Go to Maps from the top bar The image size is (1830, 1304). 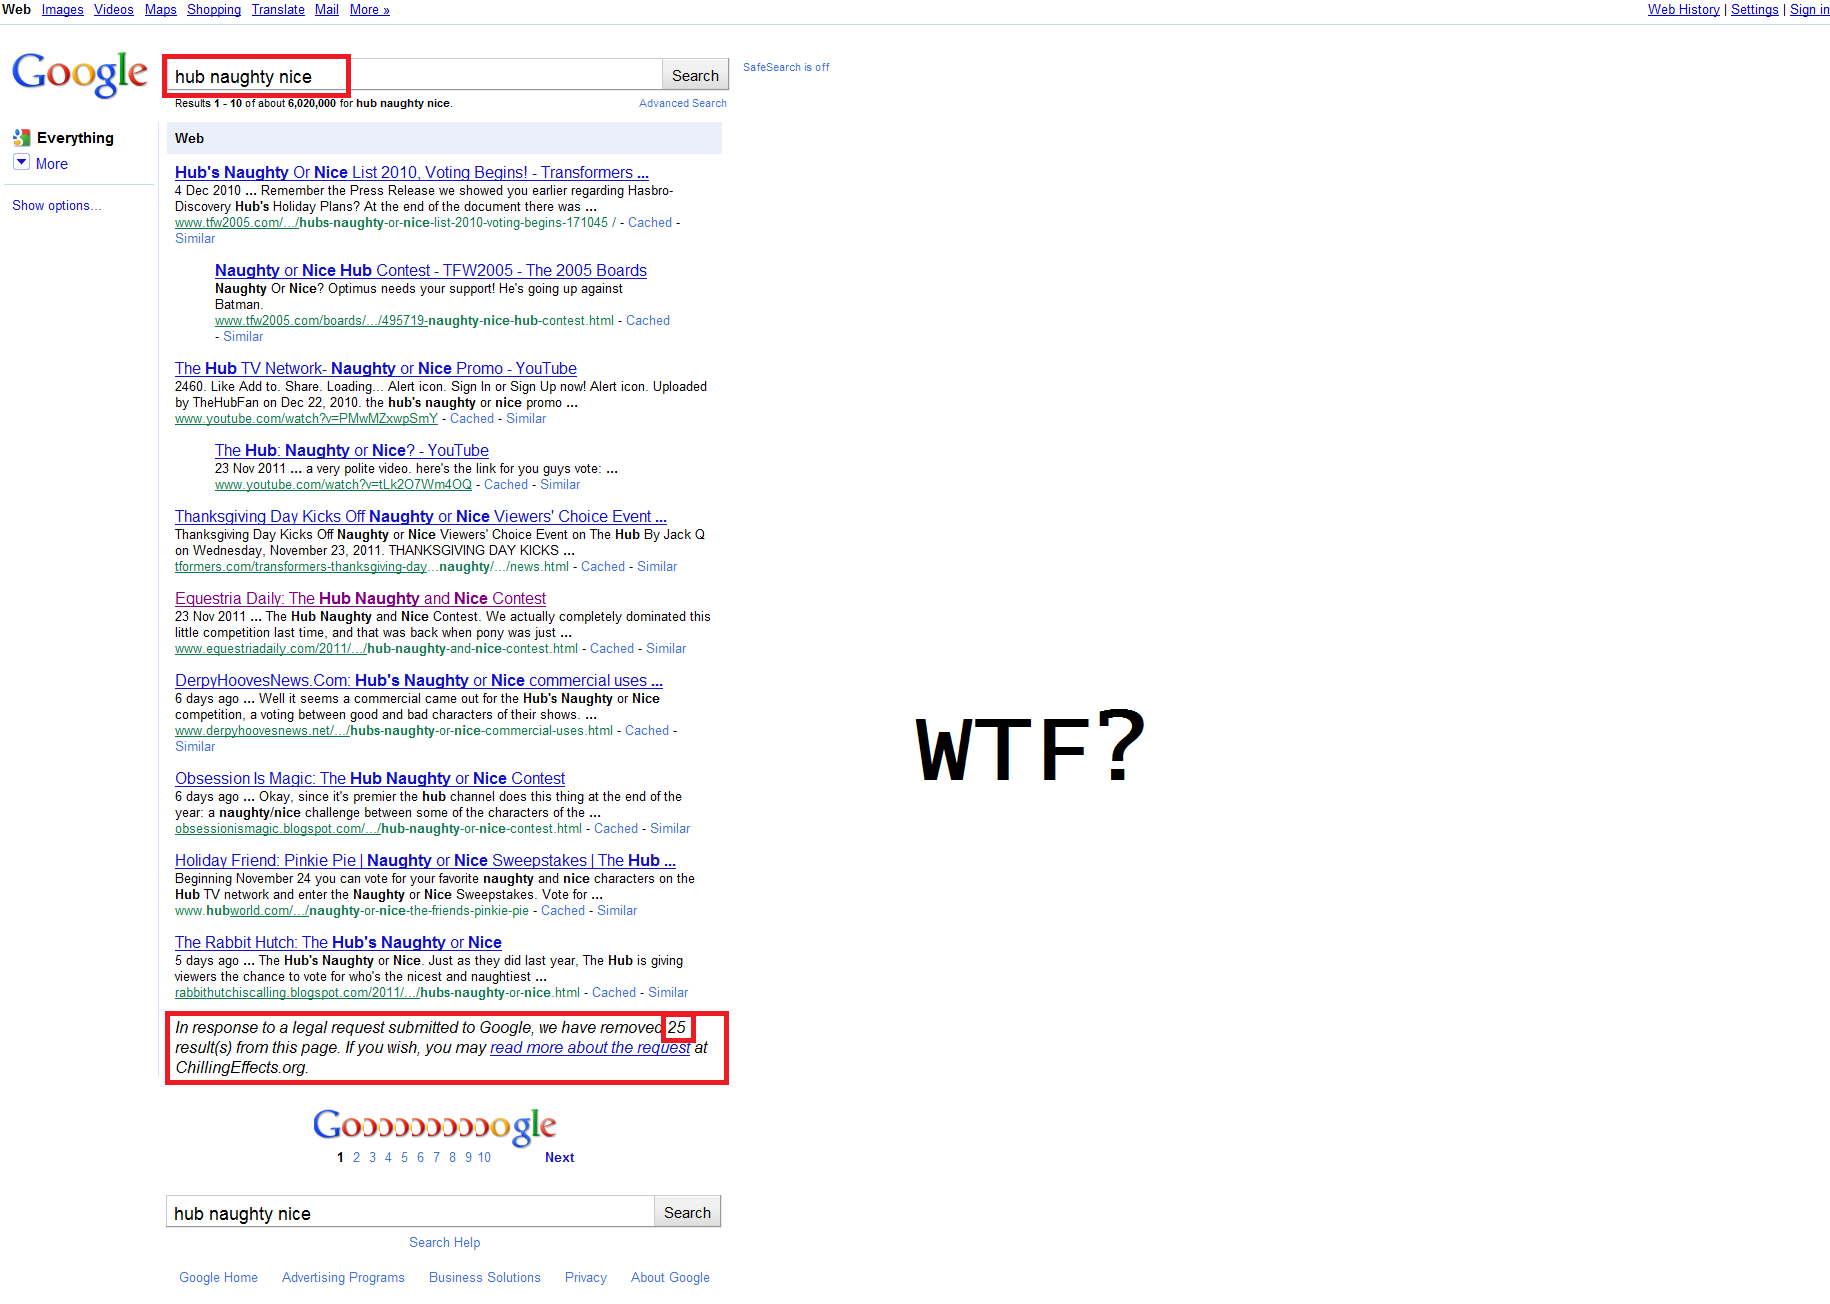click(160, 10)
